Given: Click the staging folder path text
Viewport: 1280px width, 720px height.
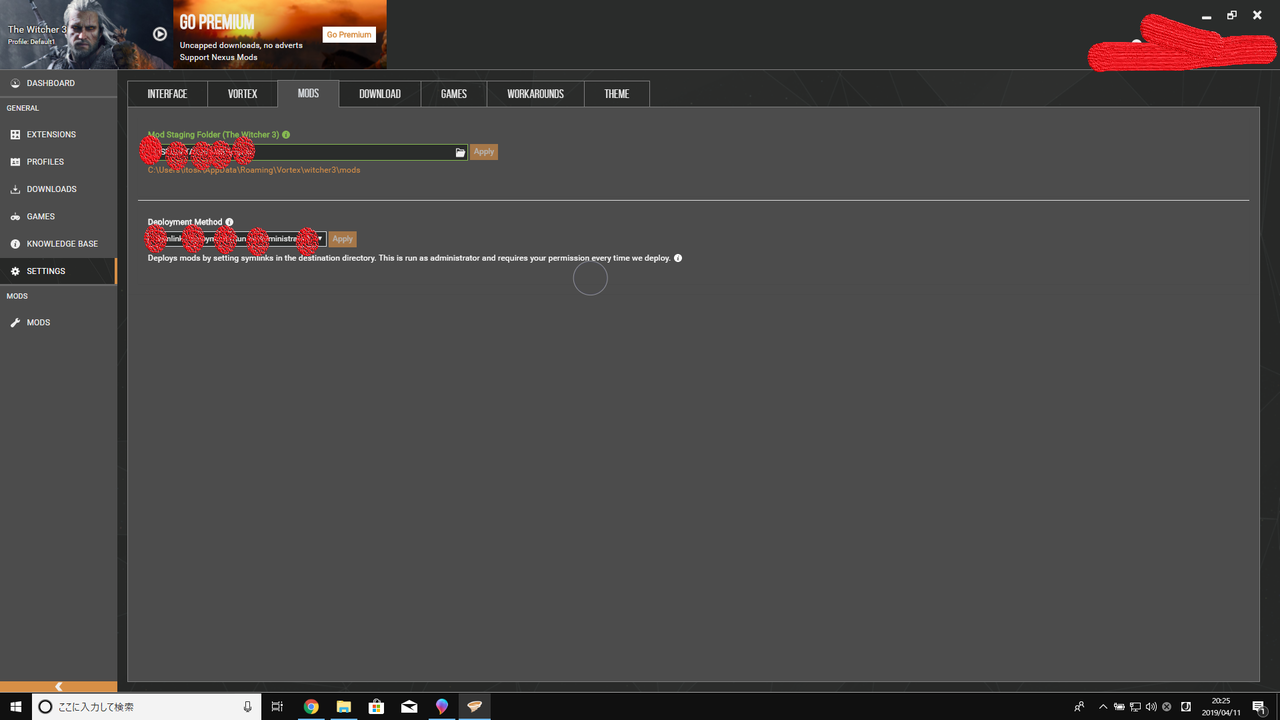Looking at the screenshot, I should click(254, 170).
